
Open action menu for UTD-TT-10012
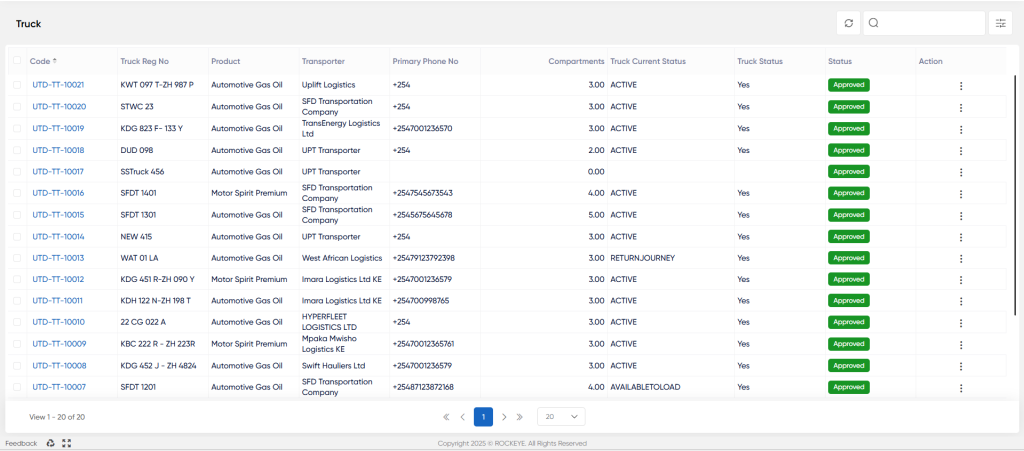961,280
